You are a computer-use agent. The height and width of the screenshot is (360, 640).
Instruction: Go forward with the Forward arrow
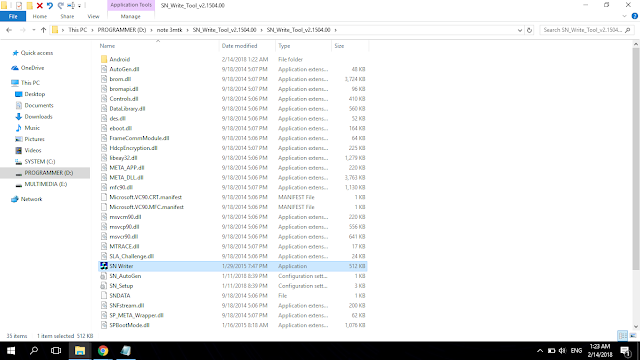pyautogui.click(x=22, y=30)
